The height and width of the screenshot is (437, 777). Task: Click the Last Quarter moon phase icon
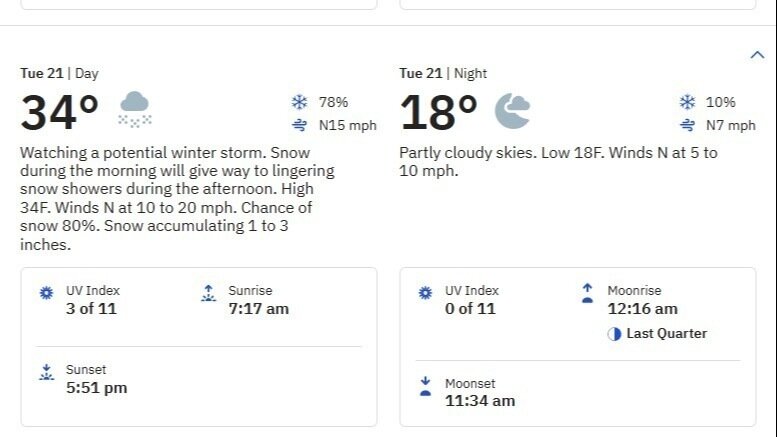pos(614,334)
